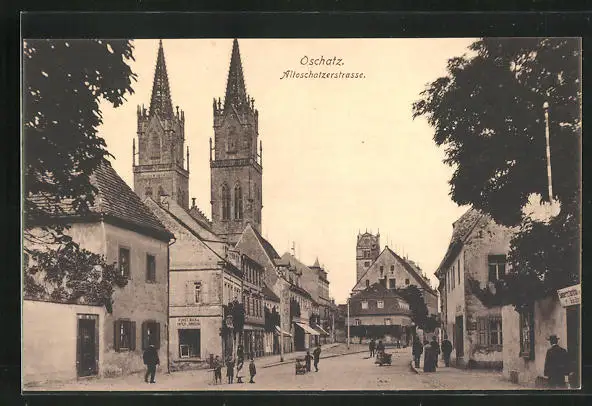Screen dimensions: 592x406
Task: Click the "Oschatz." title caption
Action: point(322,61)
